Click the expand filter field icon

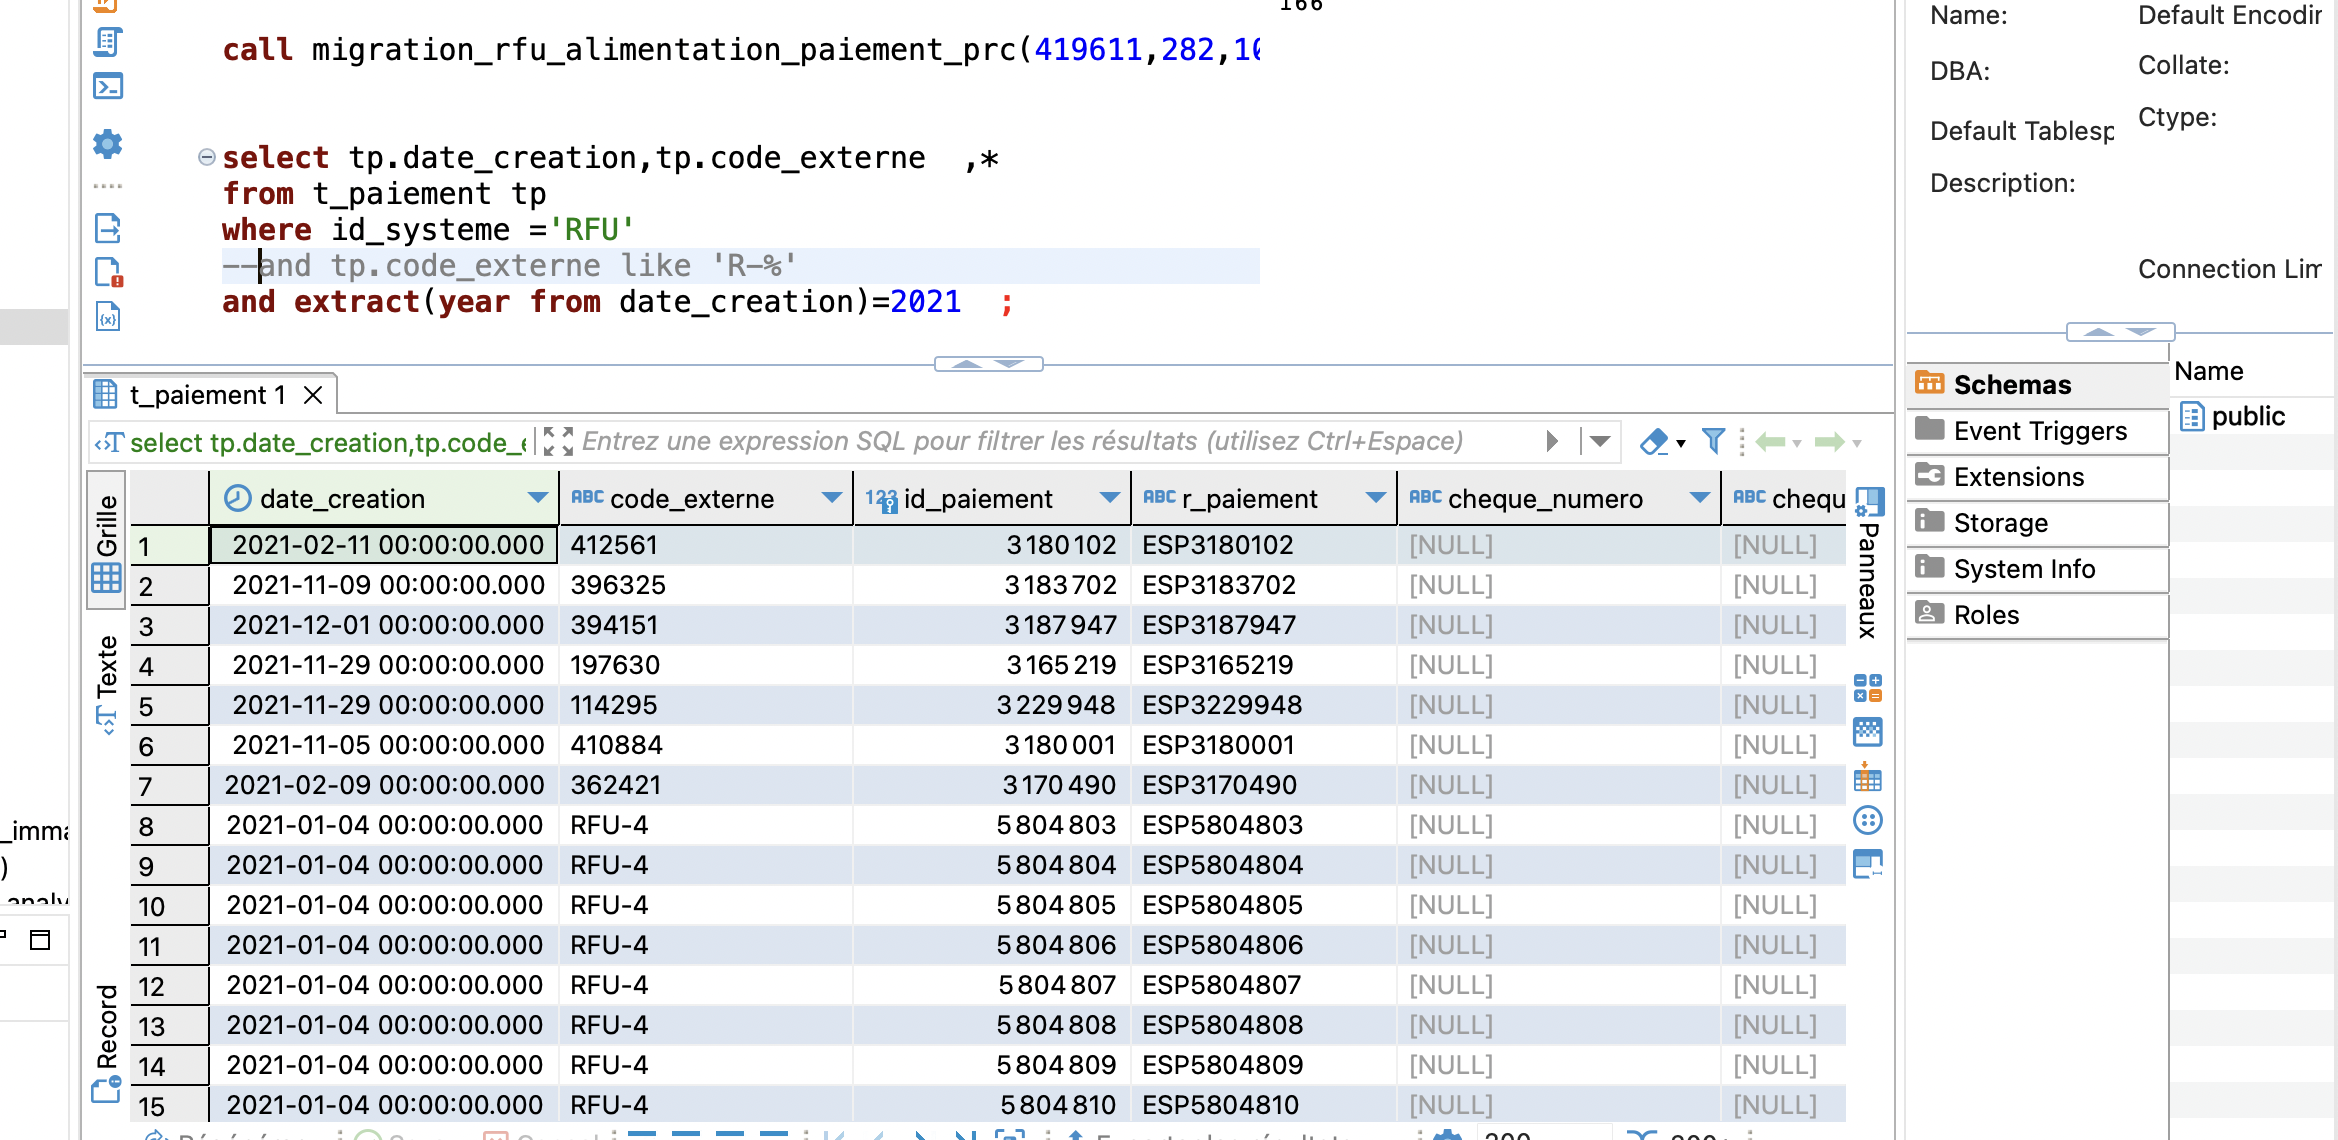tap(558, 441)
